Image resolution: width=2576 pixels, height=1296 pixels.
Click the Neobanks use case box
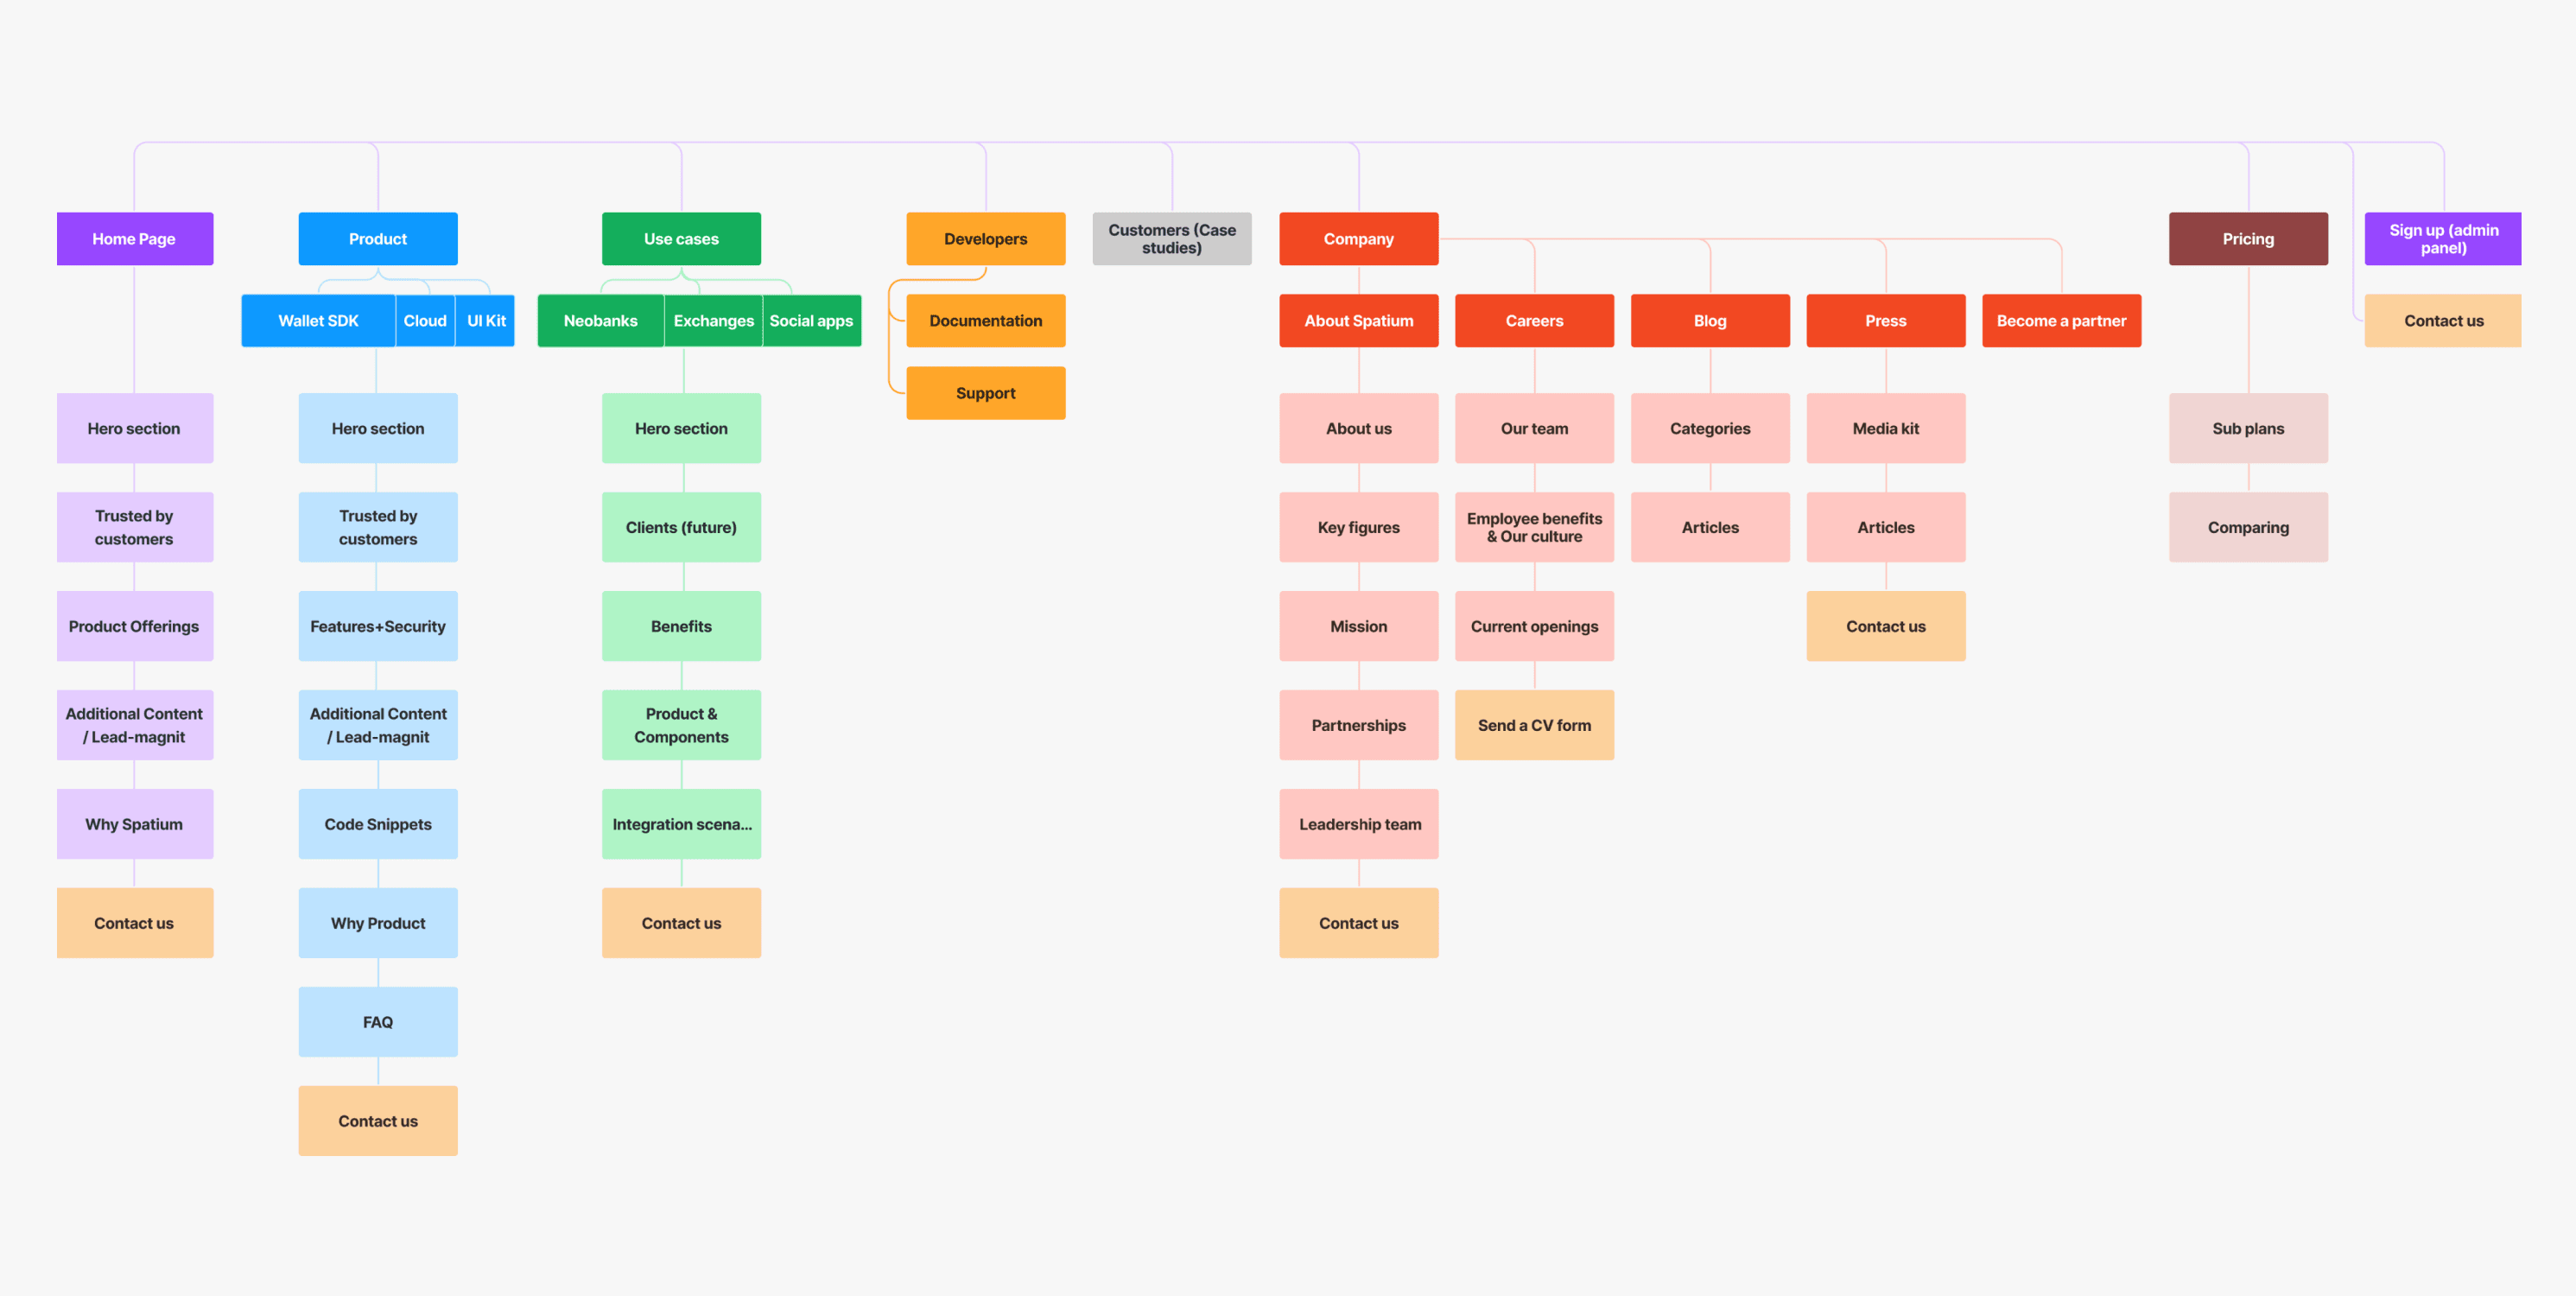[600, 321]
